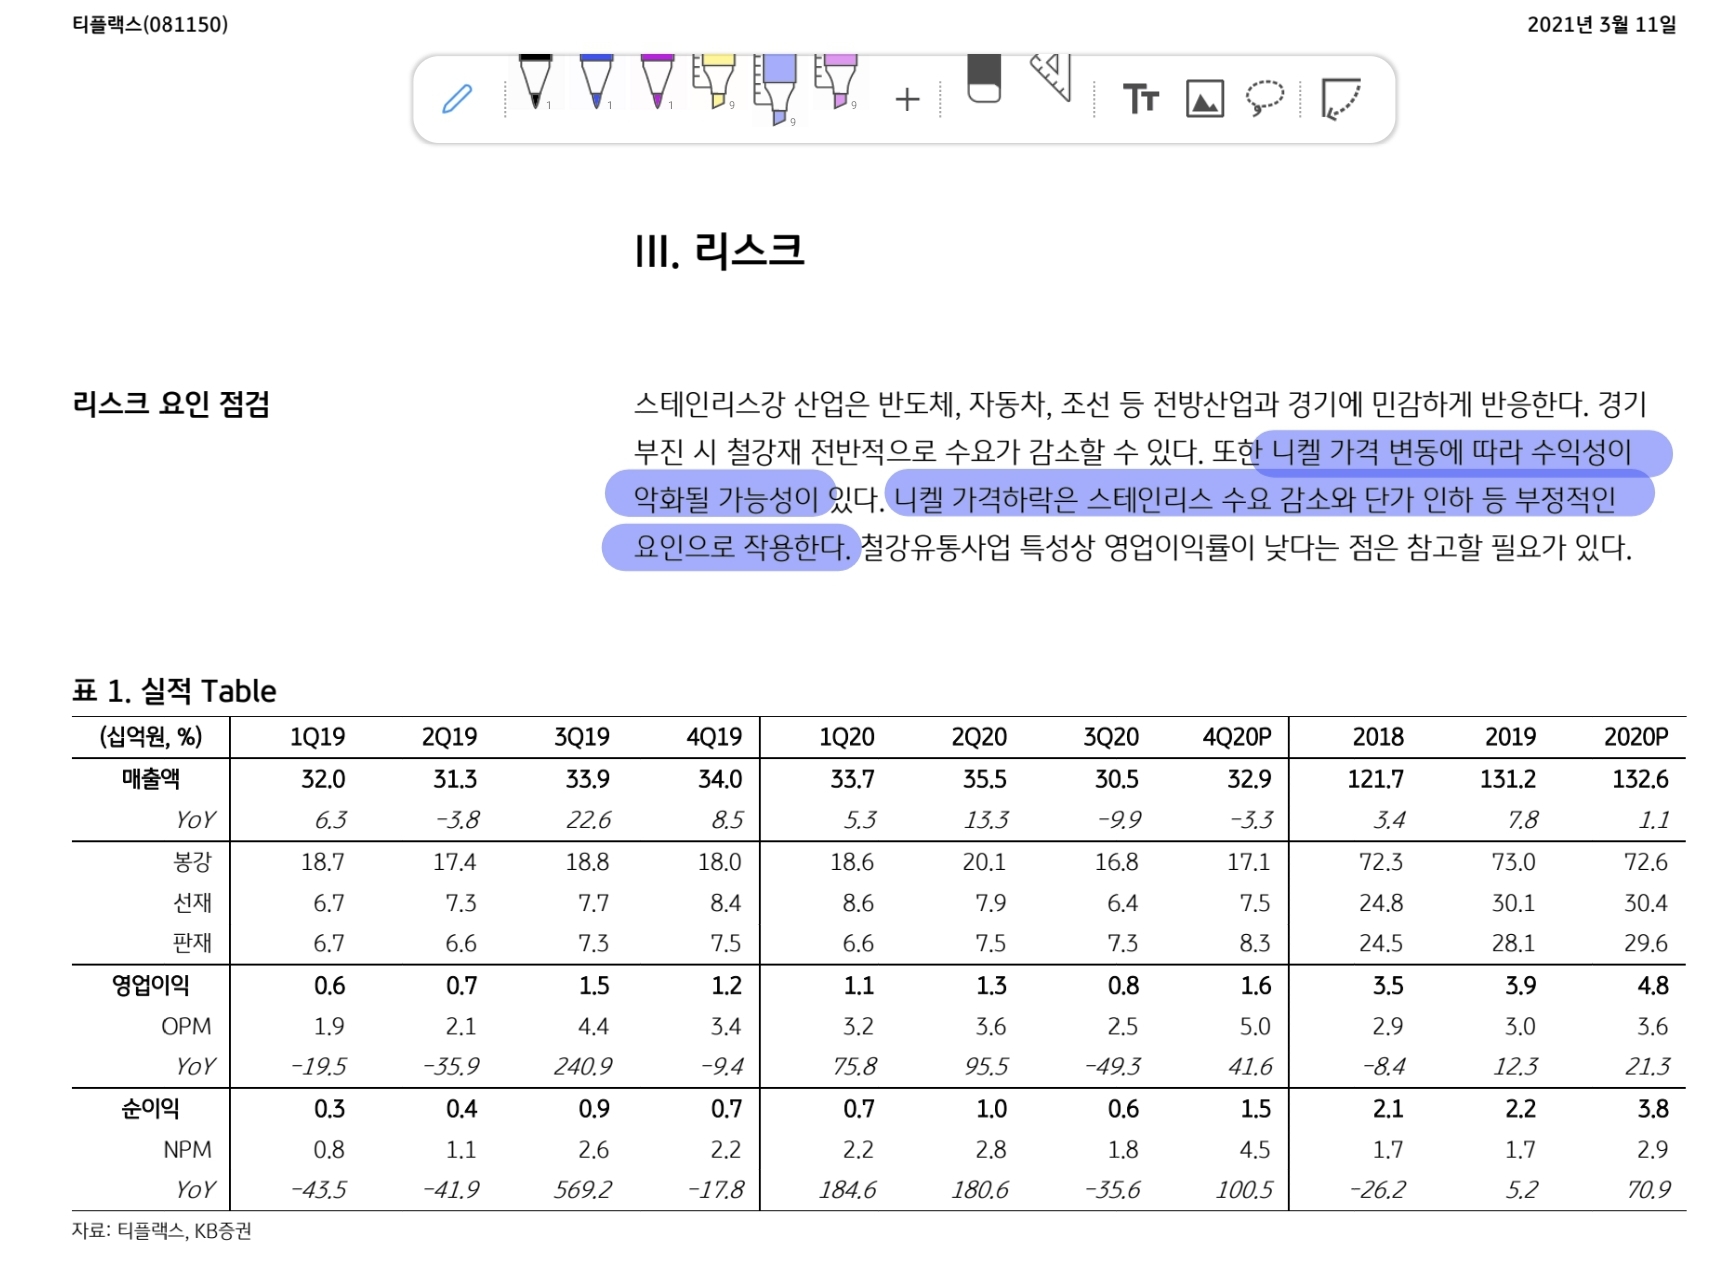Click the annual revenue value '121.7'
The height and width of the screenshot is (1268, 1730).
click(1375, 779)
